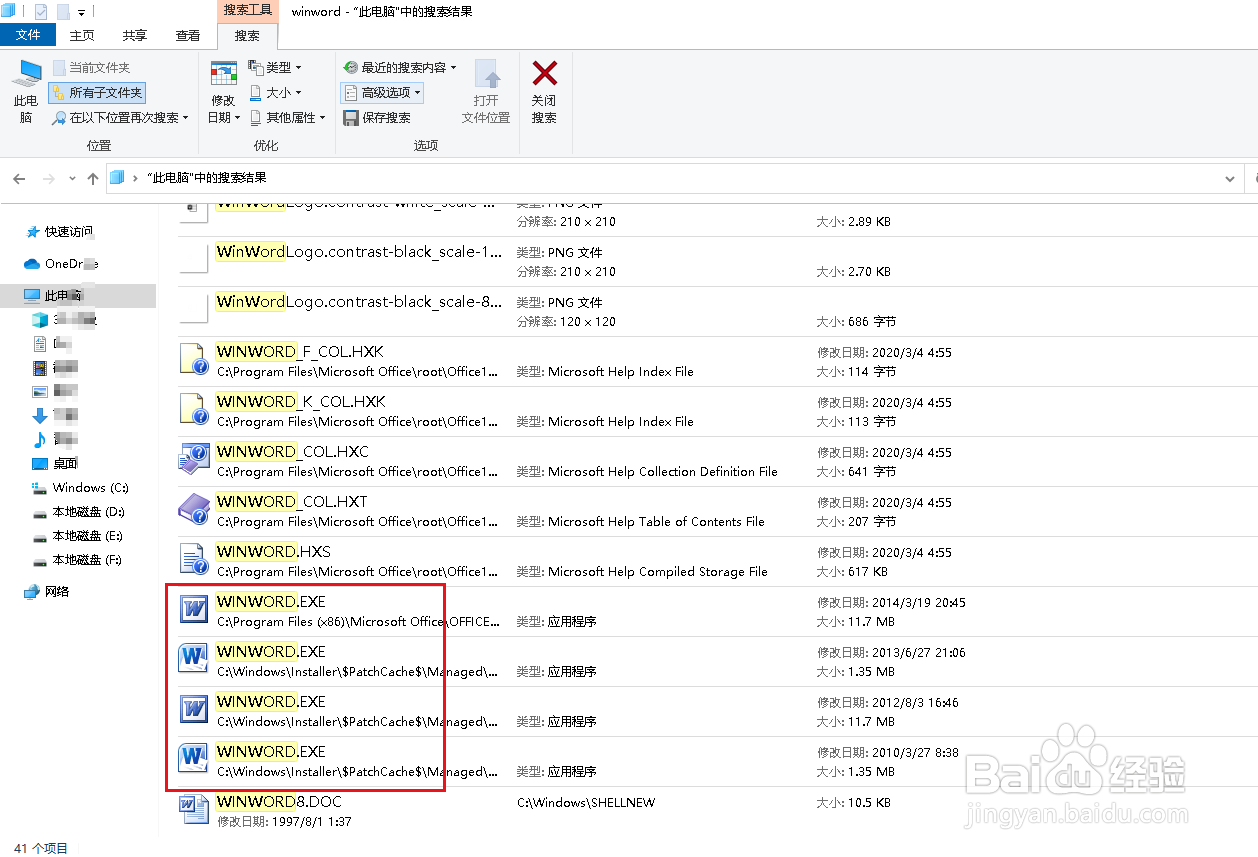Click the Downloads arrow icon in sidebar
Screen dimensions: 1258x857
click(39, 416)
